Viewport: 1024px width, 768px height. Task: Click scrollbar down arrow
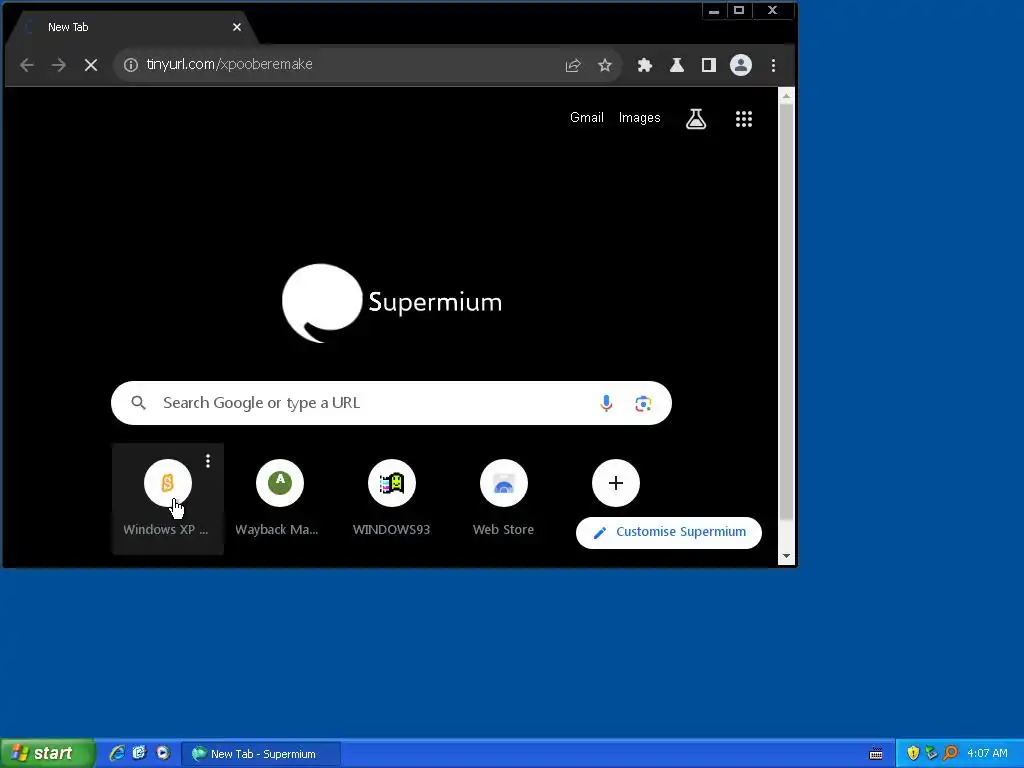(x=786, y=556)
